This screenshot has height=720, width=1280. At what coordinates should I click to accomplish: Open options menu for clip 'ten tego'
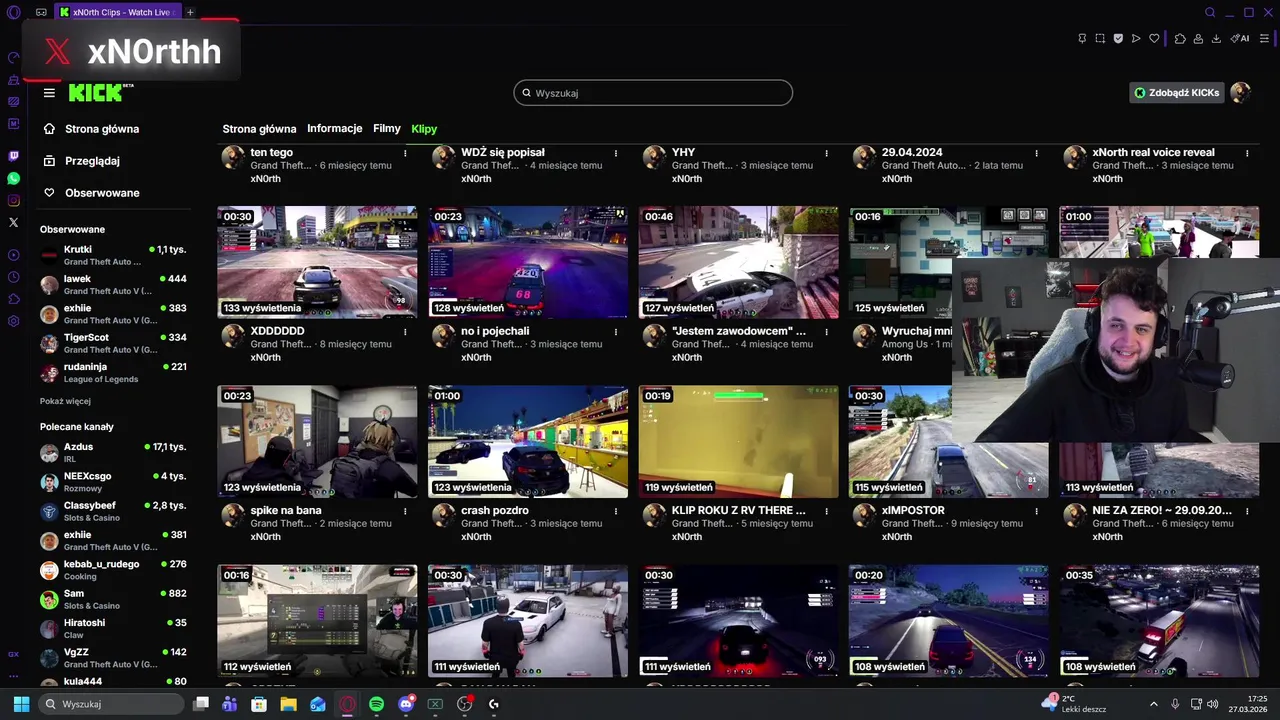pos(405,153)
